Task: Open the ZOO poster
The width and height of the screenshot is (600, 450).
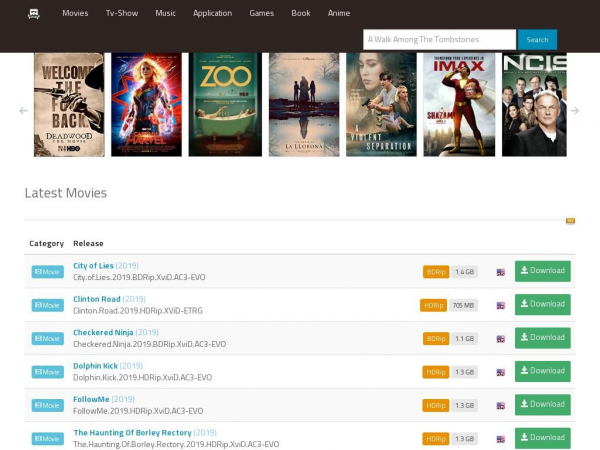Action: click(225, 104)
